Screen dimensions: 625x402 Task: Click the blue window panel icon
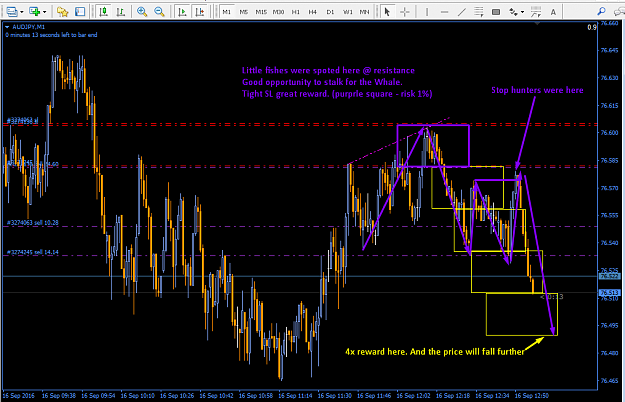pos(80,12)
